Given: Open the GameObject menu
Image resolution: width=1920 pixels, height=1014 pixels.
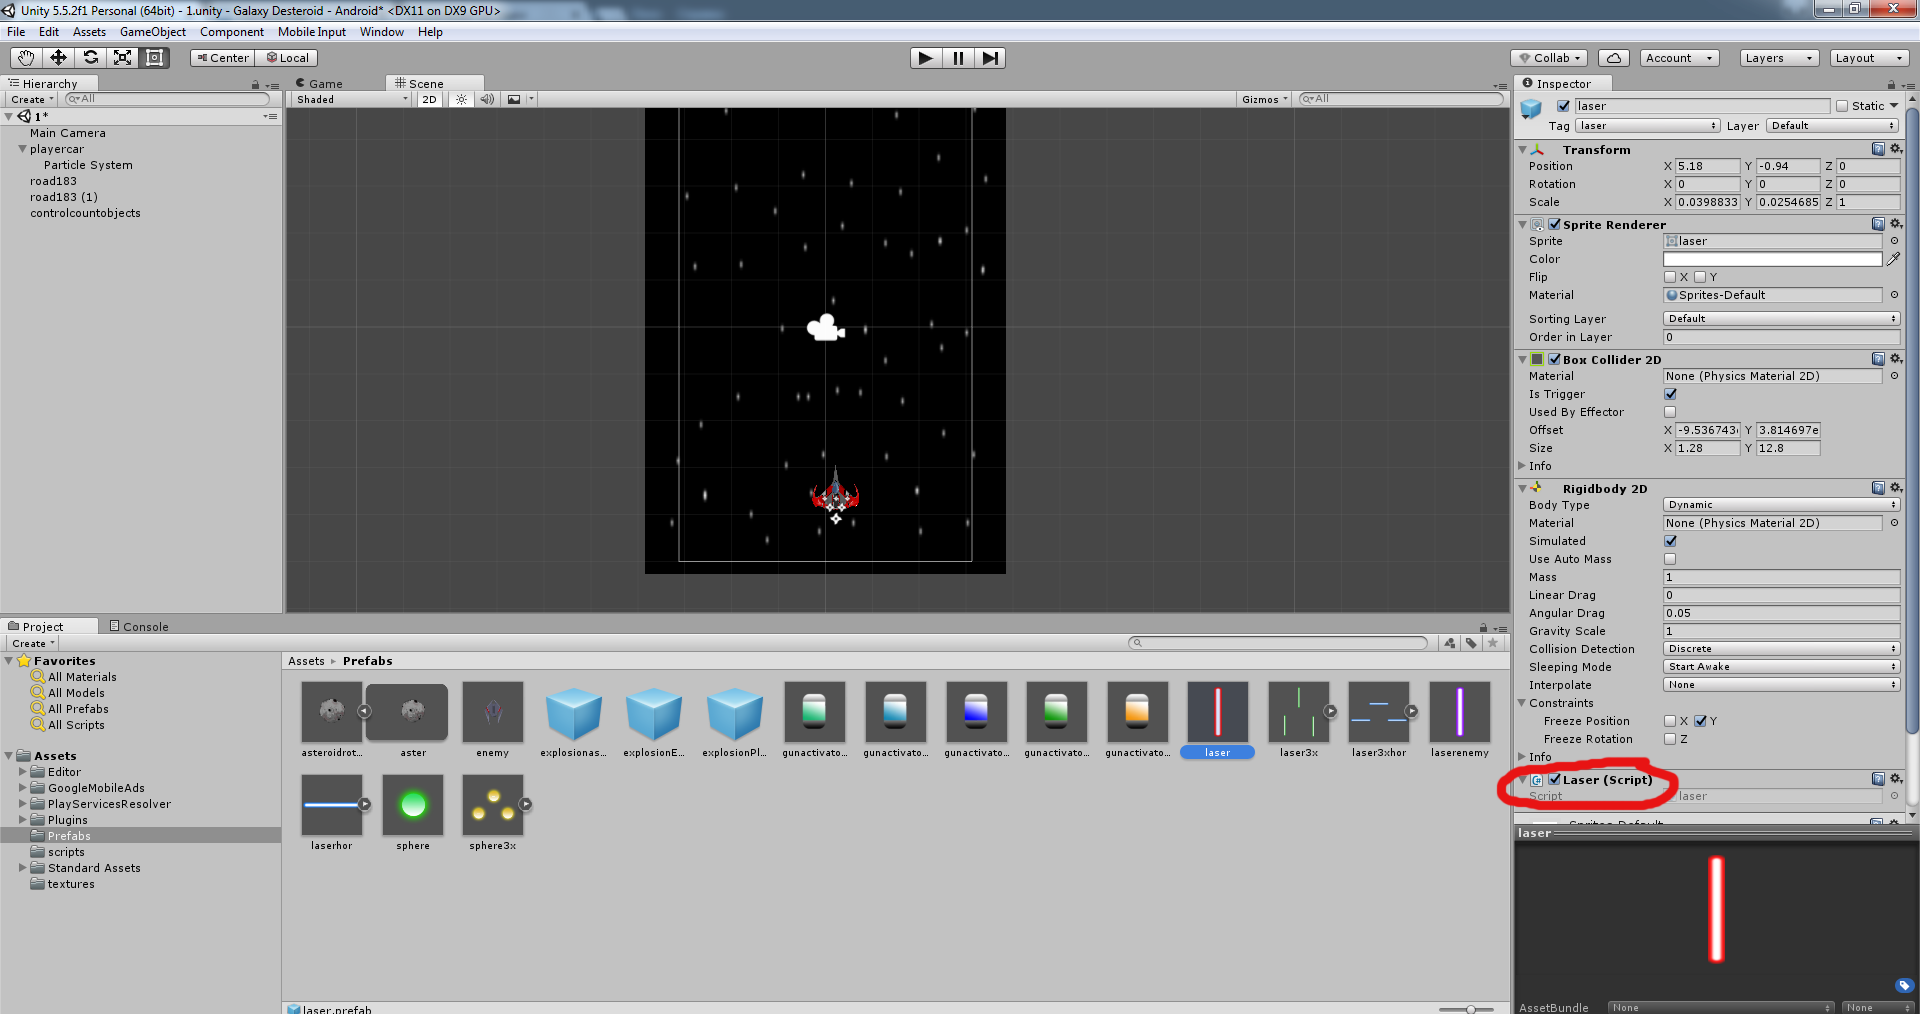Looking at the screenshot, I should click(x=153, y=32).
